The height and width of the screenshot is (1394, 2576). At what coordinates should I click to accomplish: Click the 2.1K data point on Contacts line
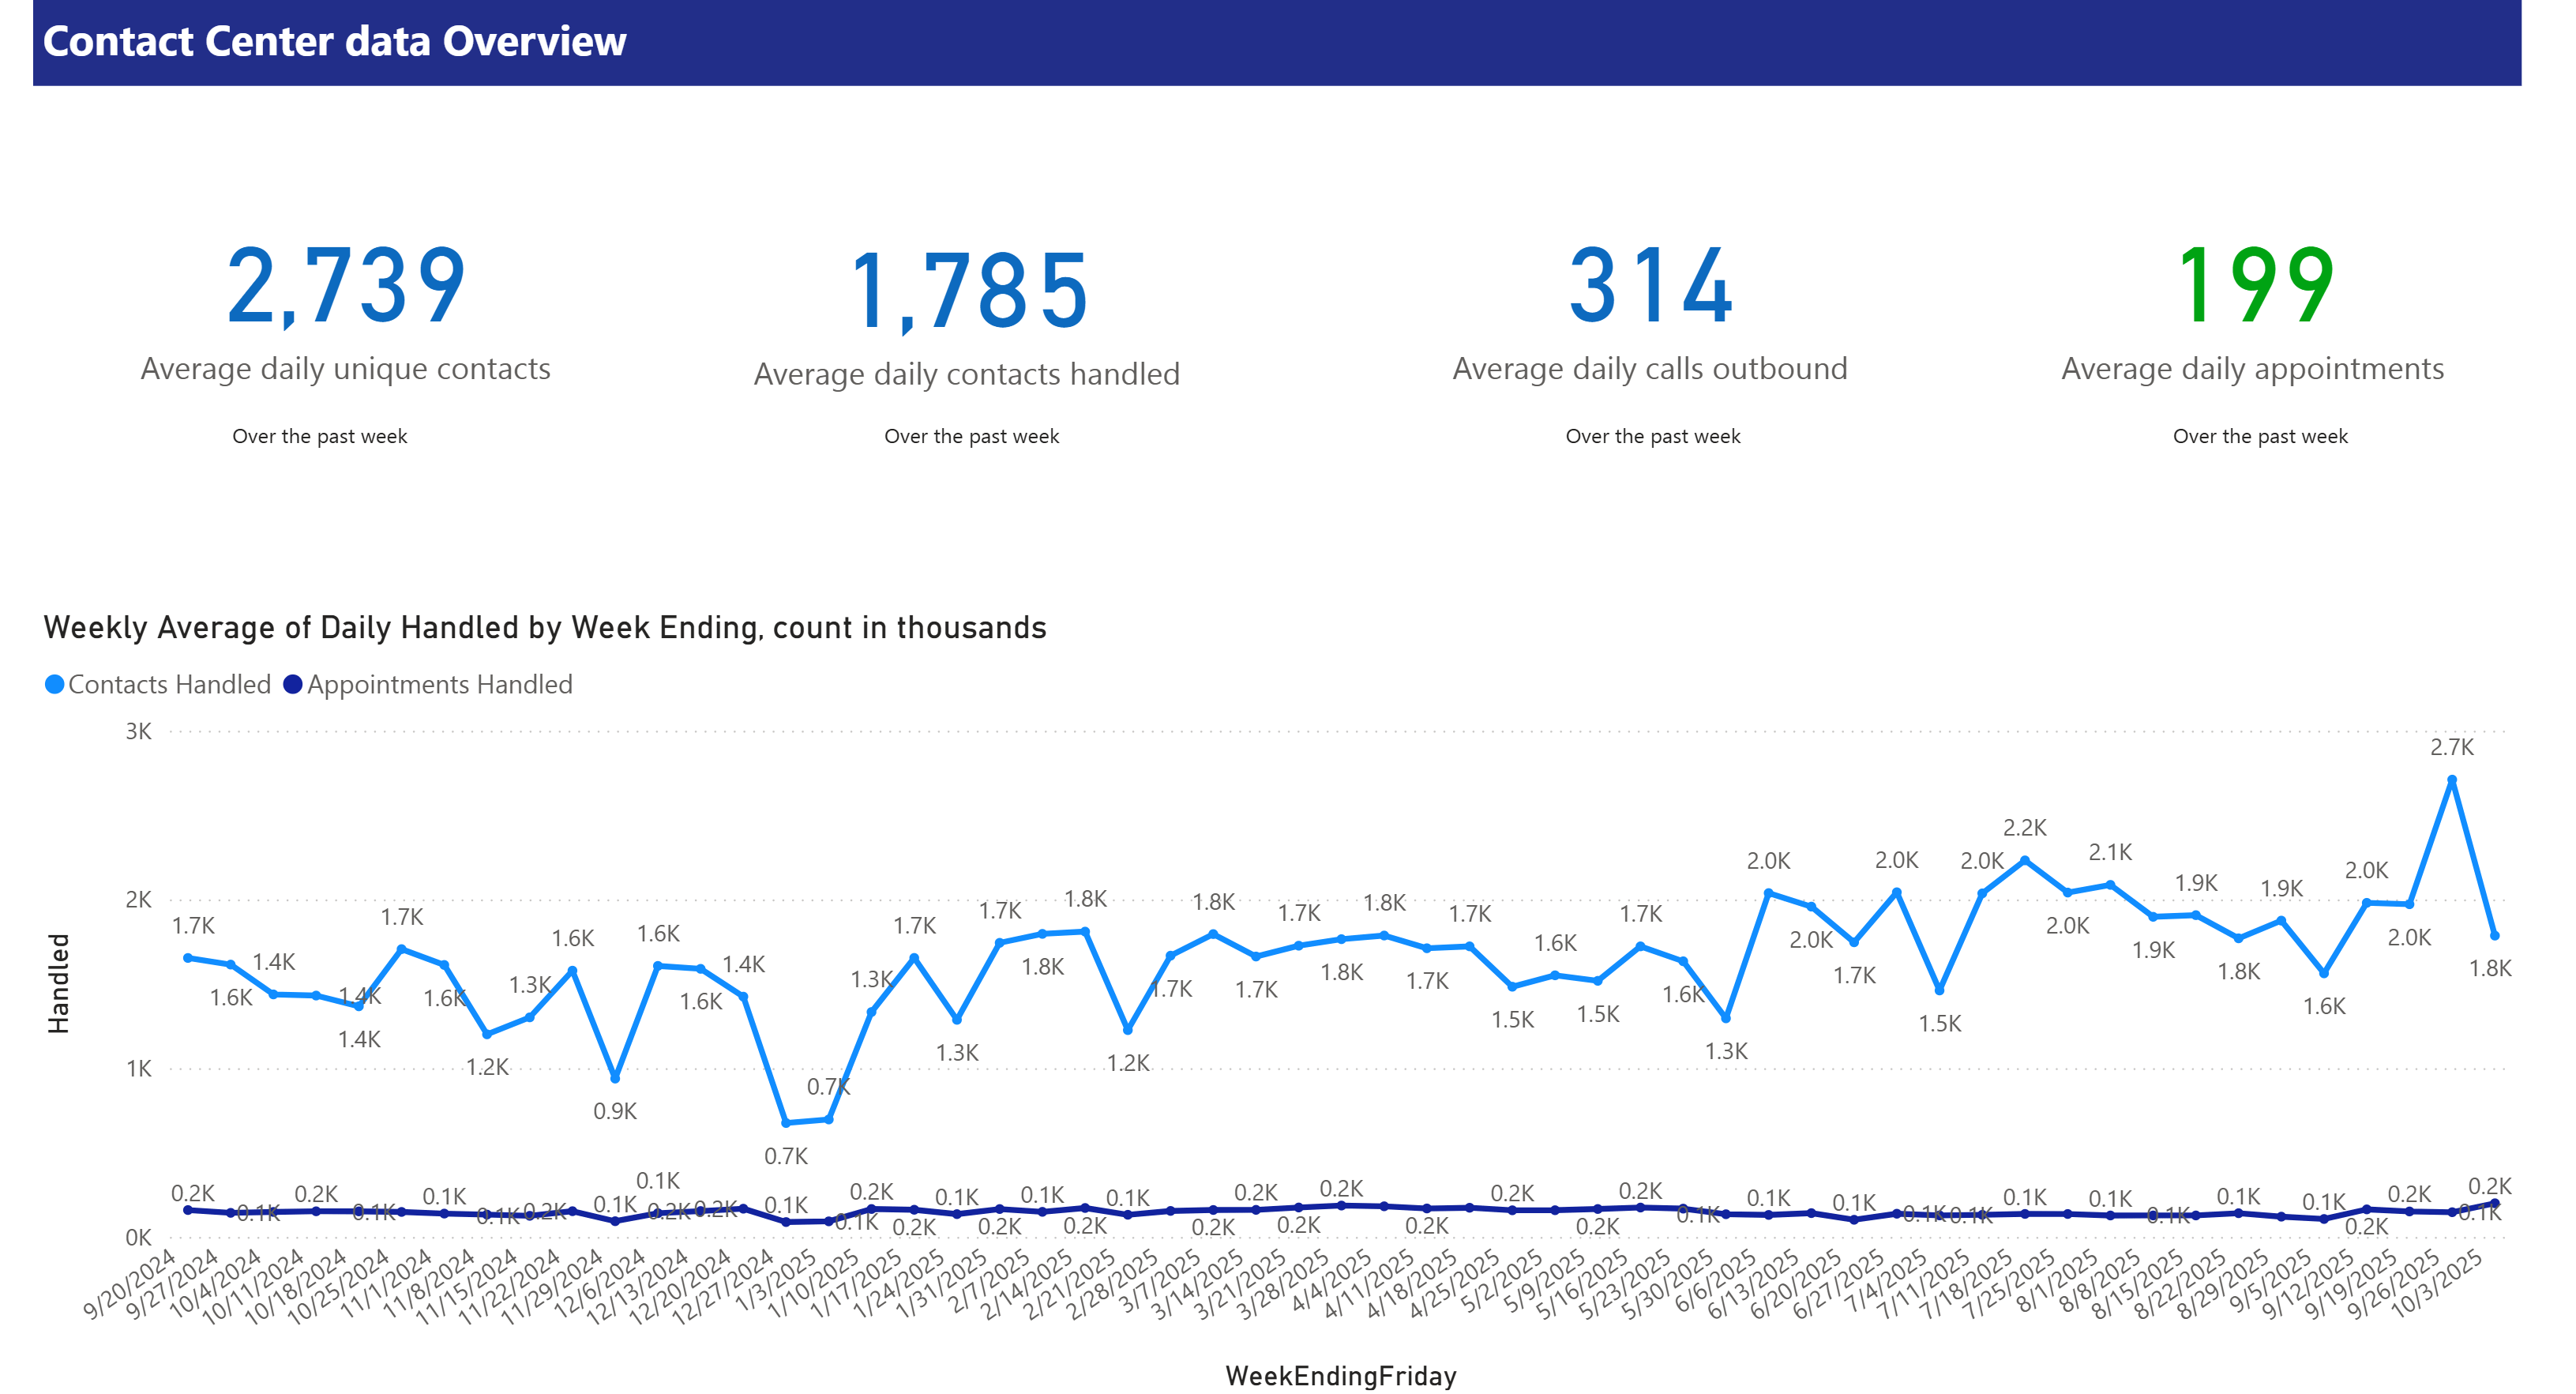(x=2110, y=884)
